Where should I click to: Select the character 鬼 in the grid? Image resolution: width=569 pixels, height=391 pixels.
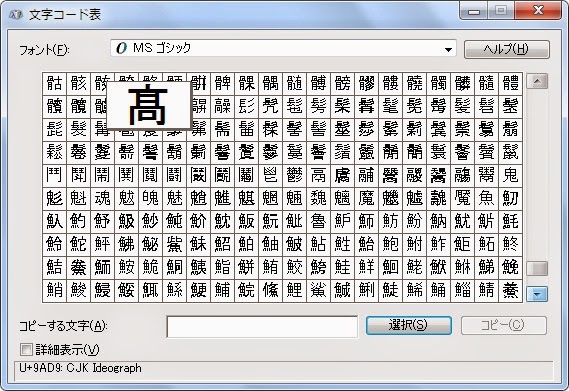click(x=511, y=175)
